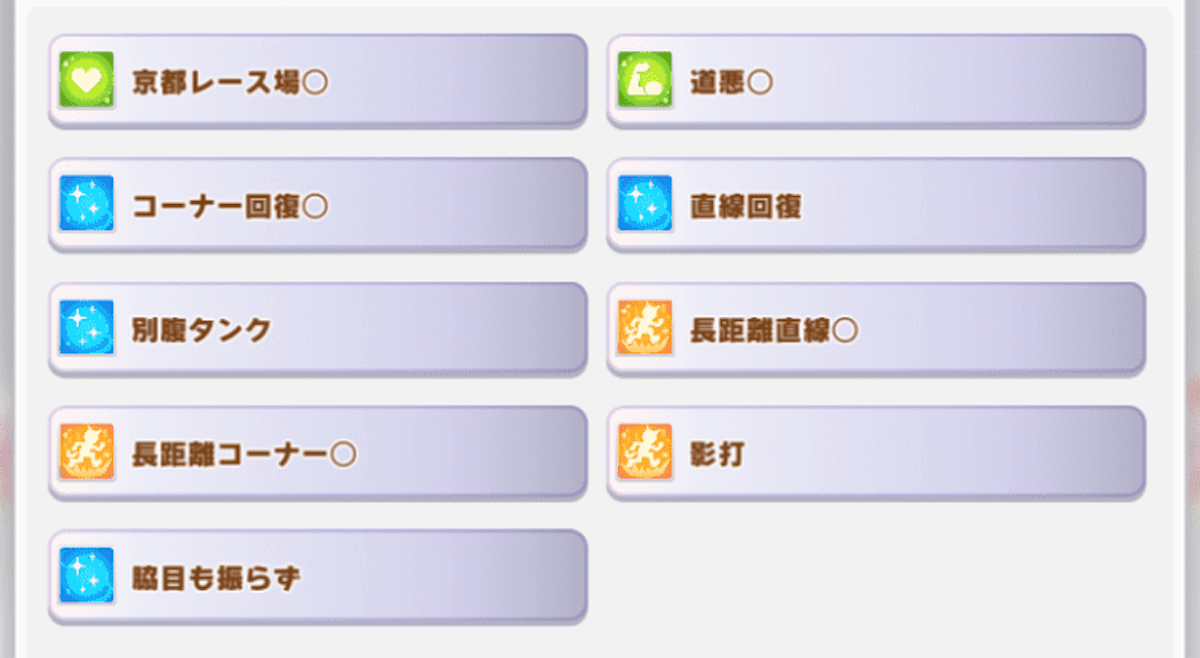This screenshot has width=1200, height=658.
Task: Open the コーナー回復○ skill details
Action: tap(318, 205)
